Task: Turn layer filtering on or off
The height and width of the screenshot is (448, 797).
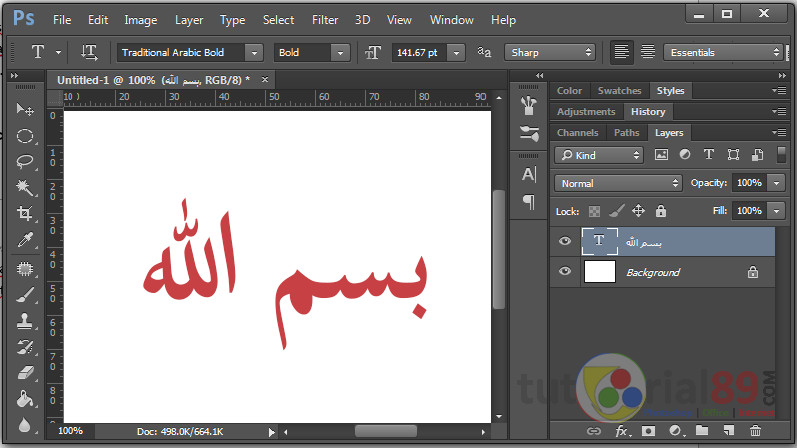Action: (x=782, y=155)
